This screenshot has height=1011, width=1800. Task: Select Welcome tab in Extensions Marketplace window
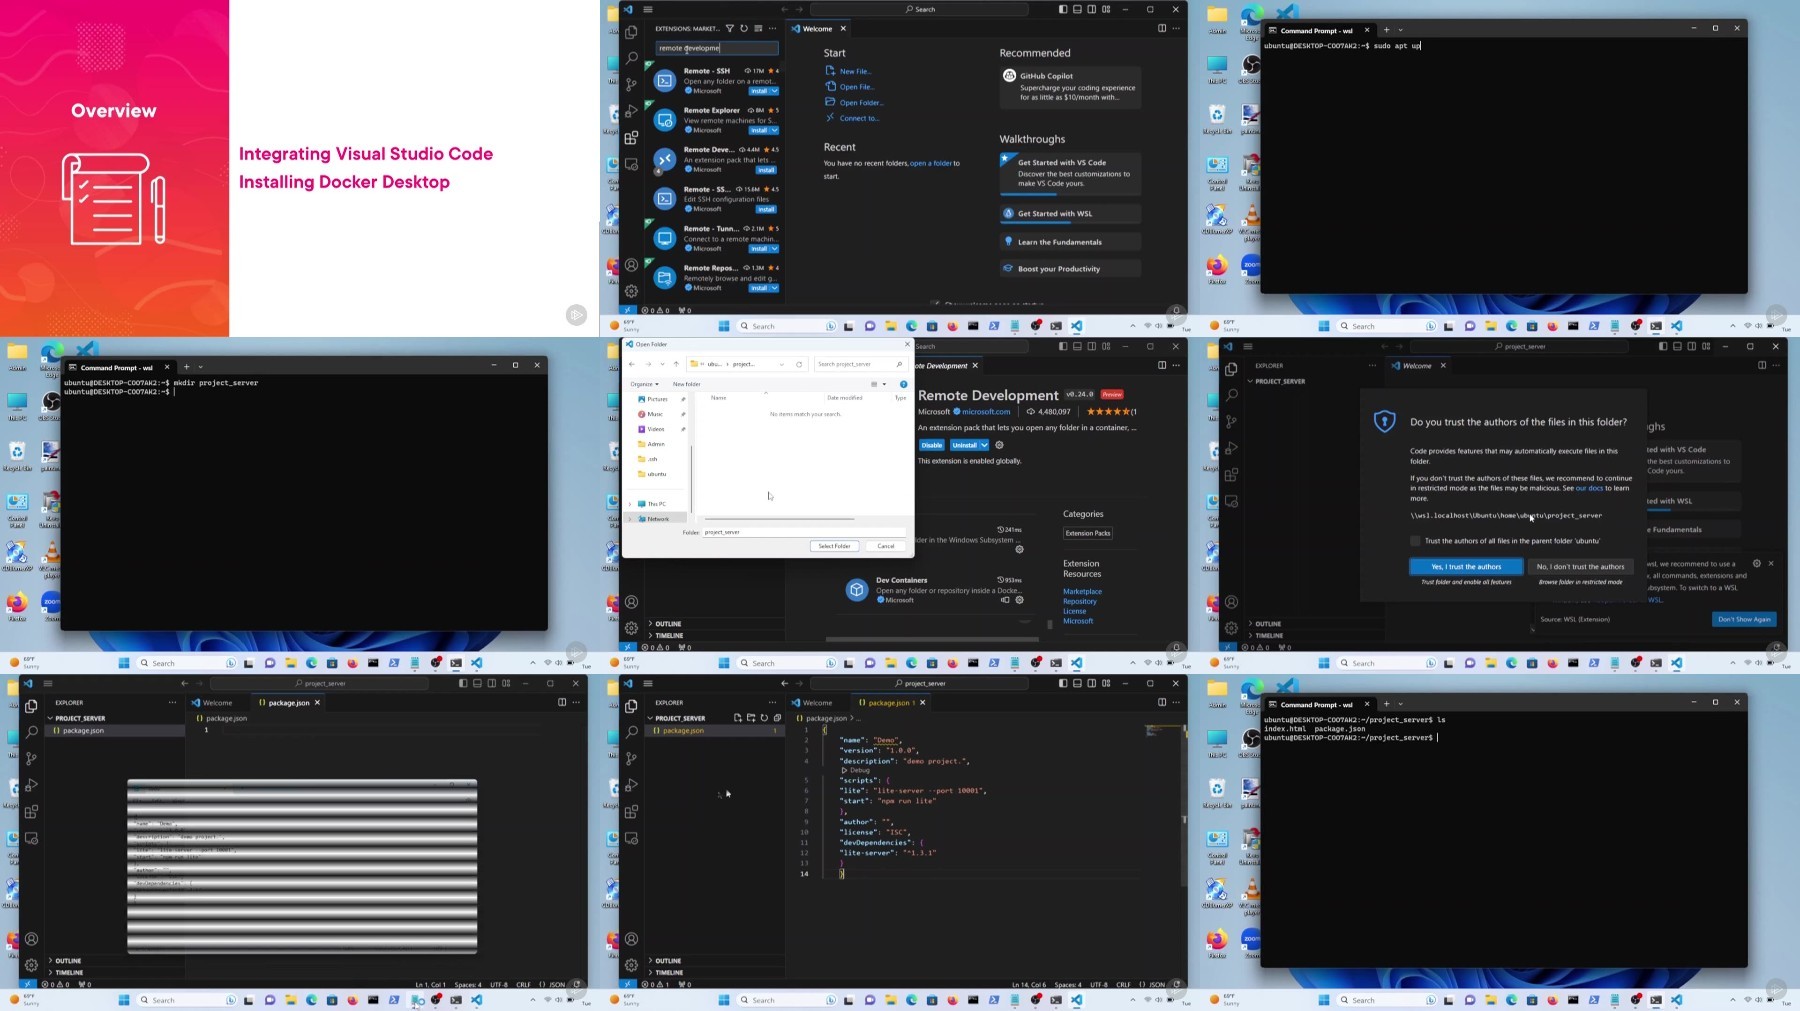coord(817,28)
